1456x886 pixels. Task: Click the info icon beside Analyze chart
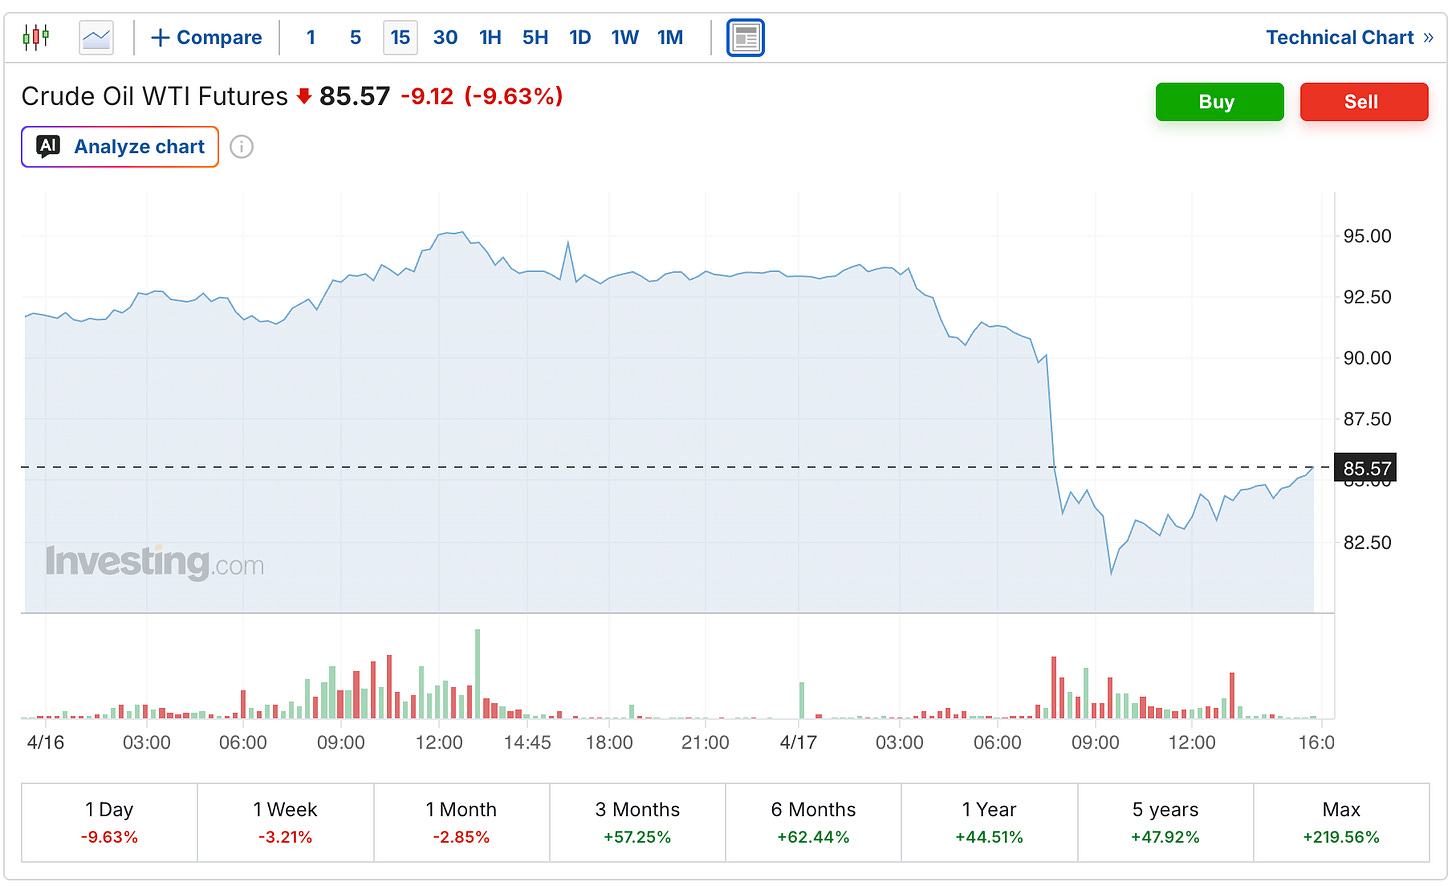241,147
